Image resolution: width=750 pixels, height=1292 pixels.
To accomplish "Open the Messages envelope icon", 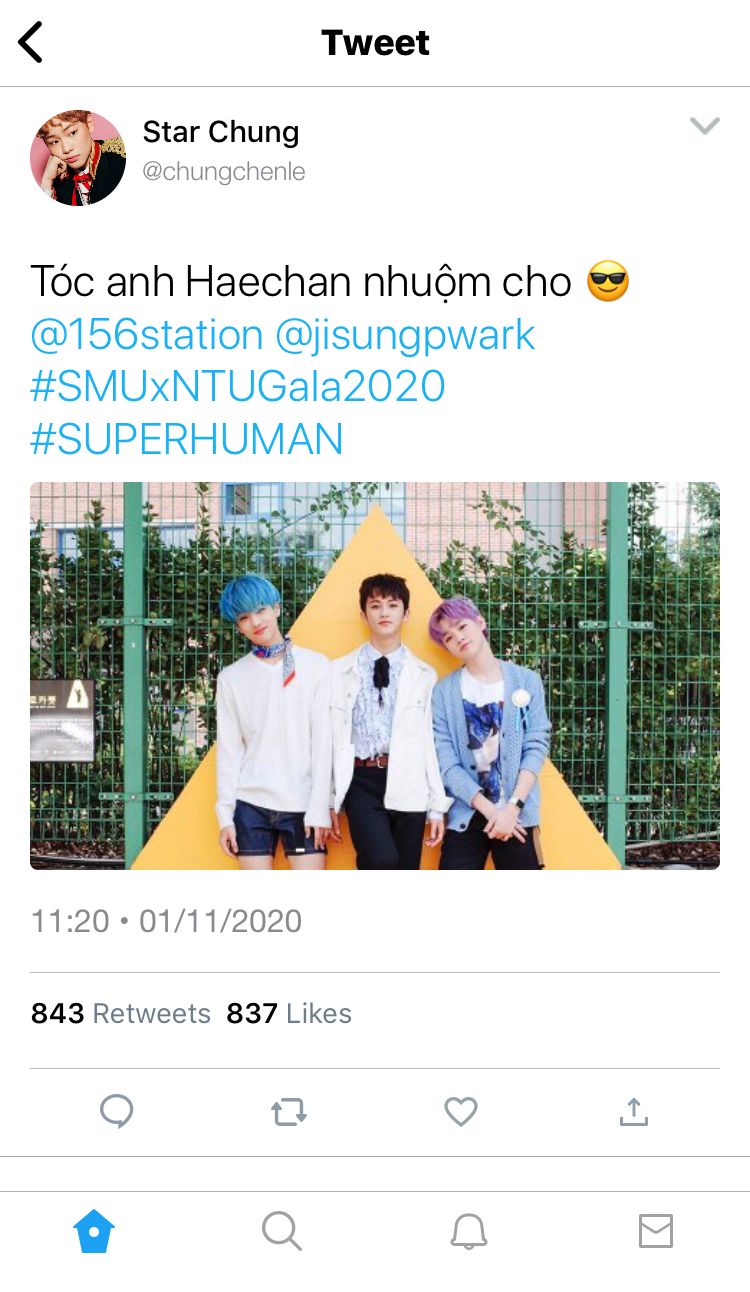I will pos(656,1231).
